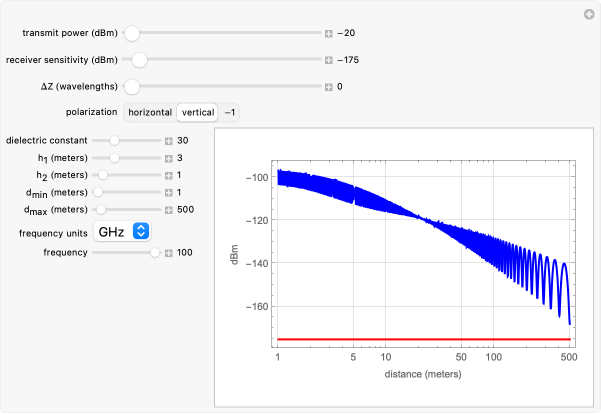The image size is (601, 414).
Task: Click the receiver sensitivity slider thumb
Action: pyautogui.click(x=139, y=60)
